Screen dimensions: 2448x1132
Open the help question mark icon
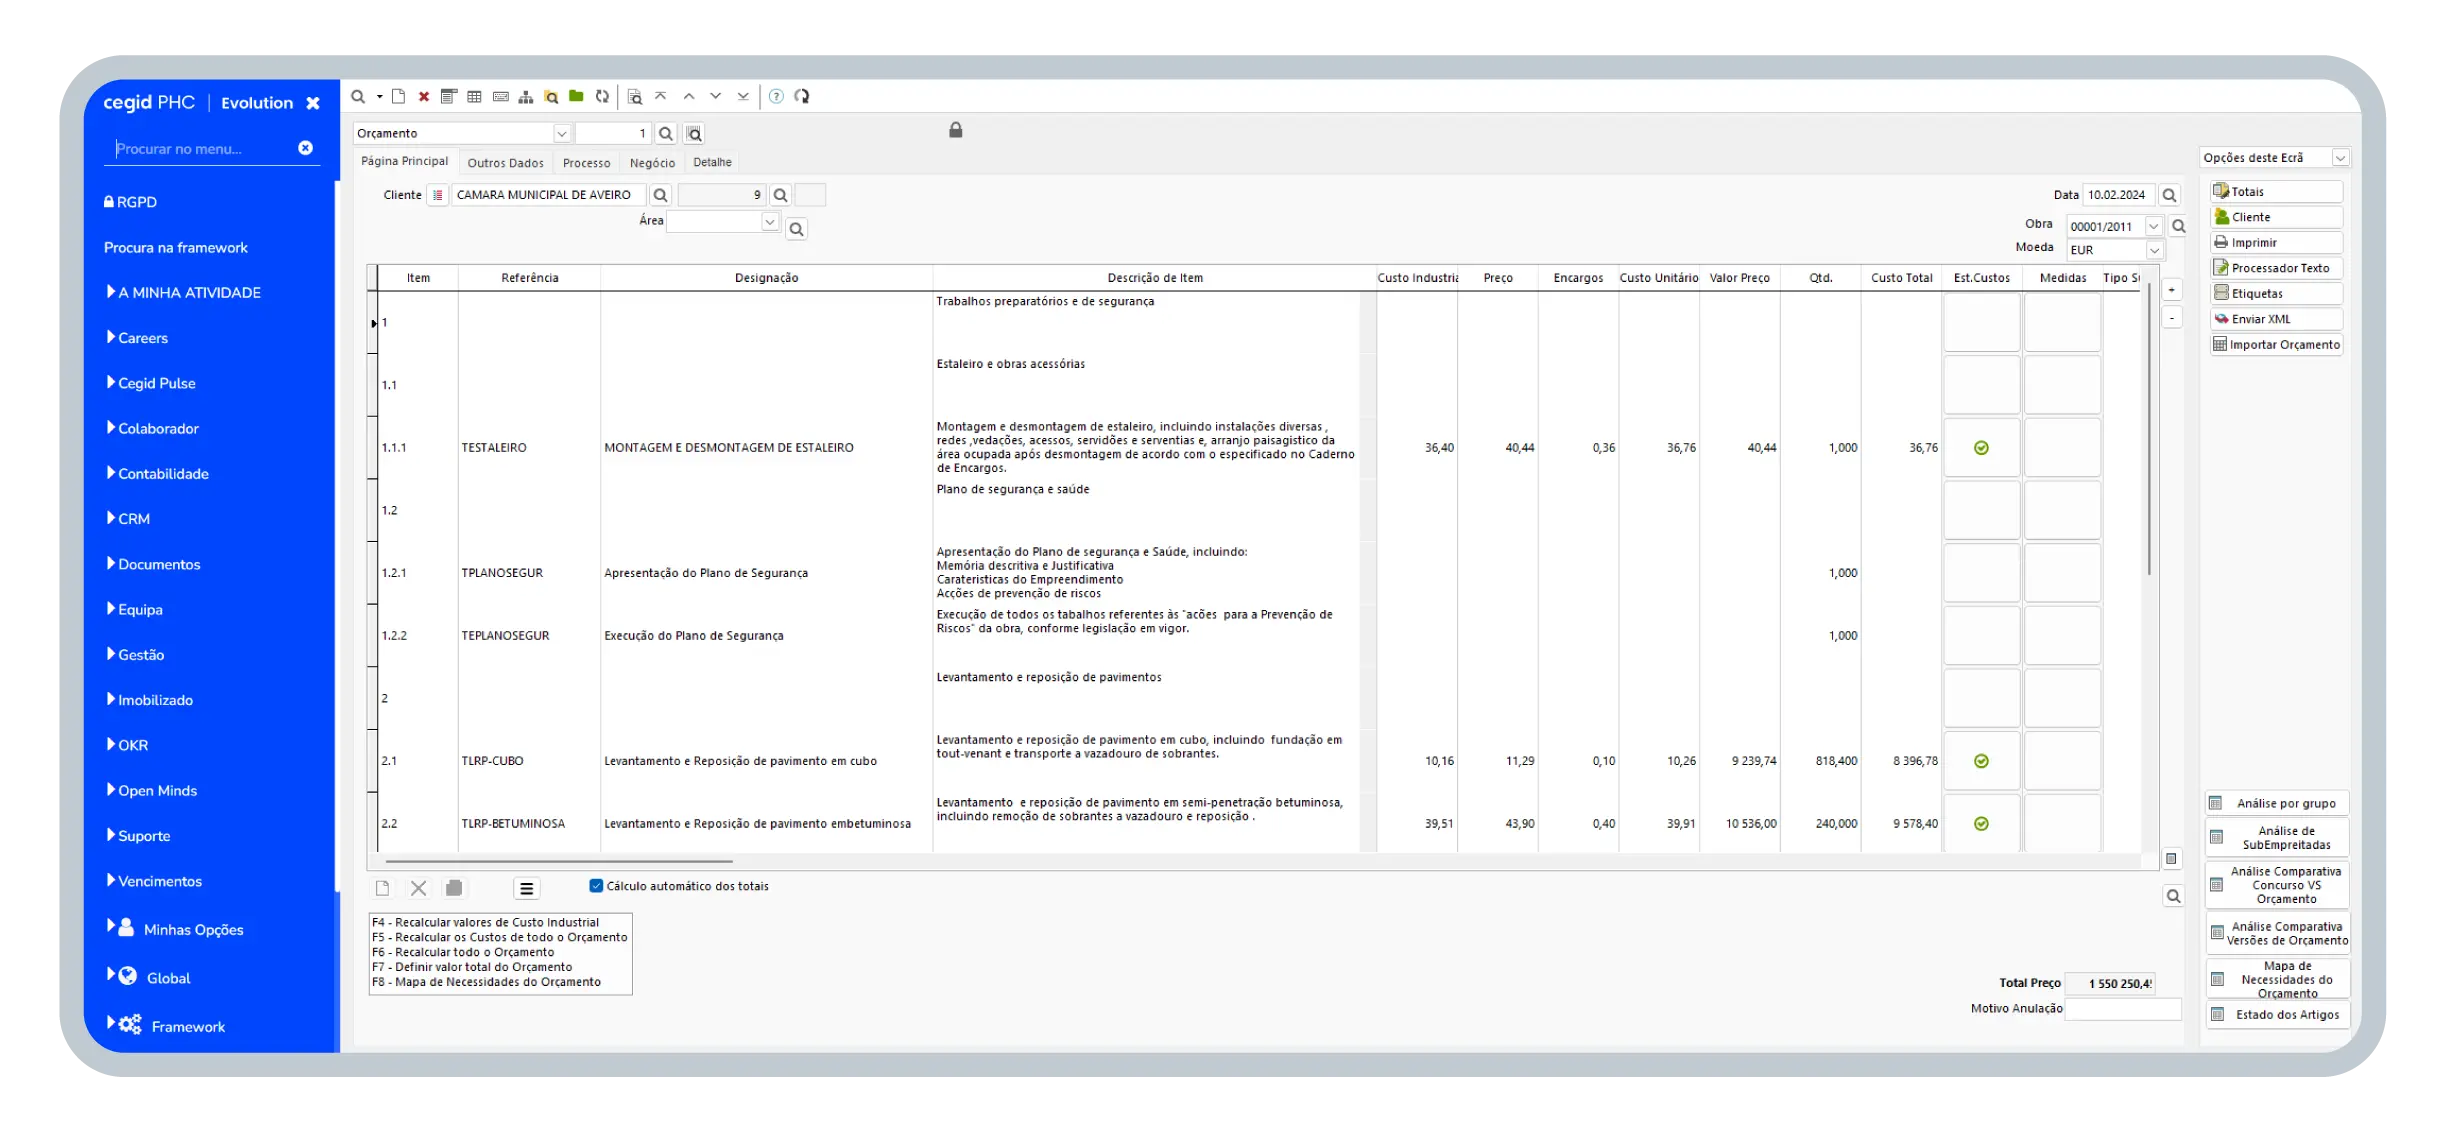coord(776,97)
